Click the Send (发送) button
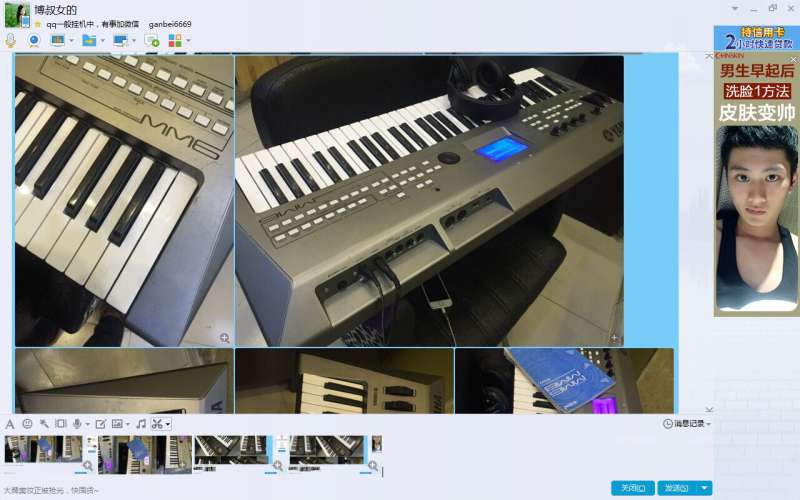Viewport: 800px width, 500px height. [x=675, y=488]
